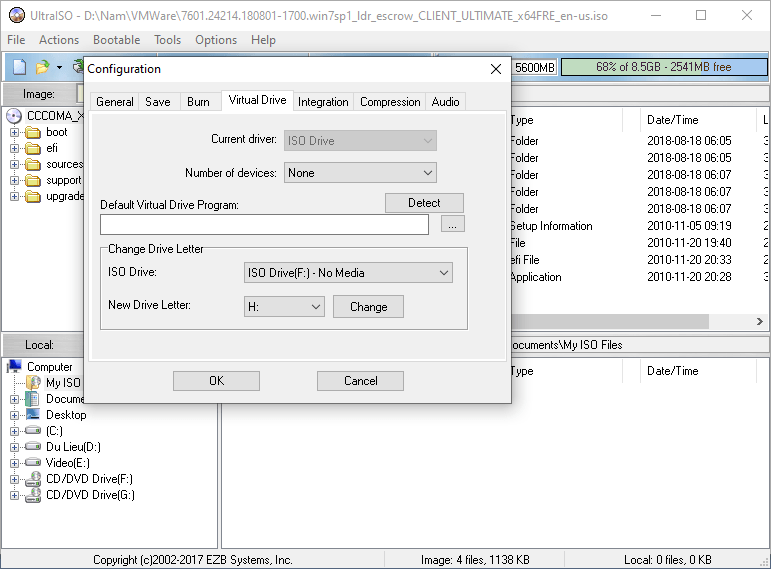Switch to the Integration tab
Screen dimensions: 771x569
[x=323, y=102]
